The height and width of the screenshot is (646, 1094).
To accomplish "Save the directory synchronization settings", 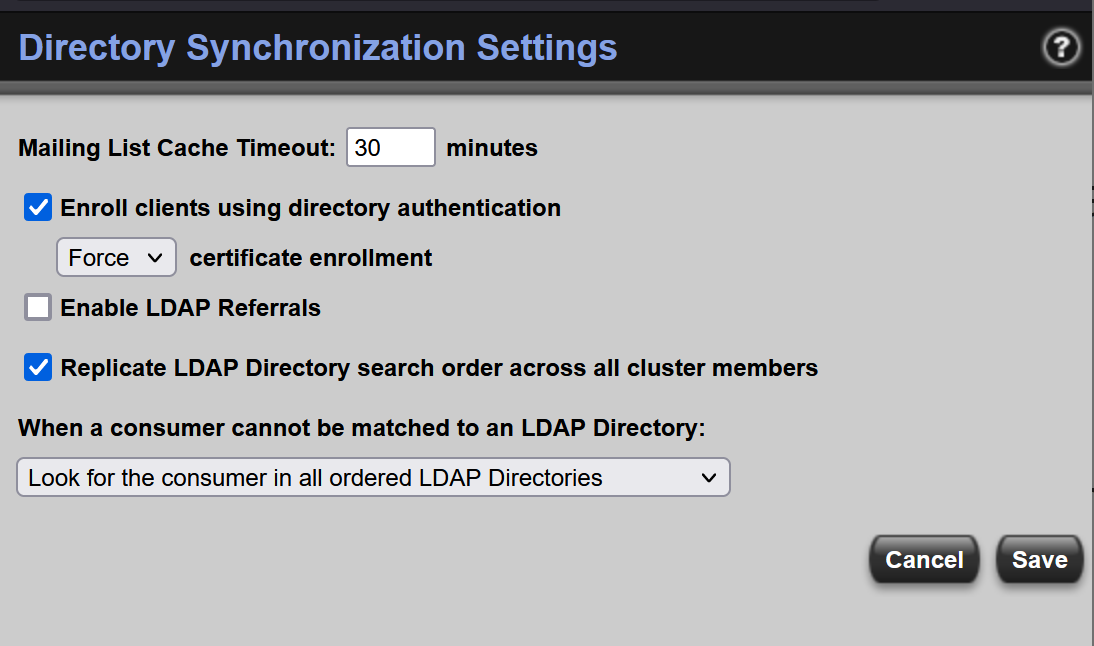I will pos(1039,560).
